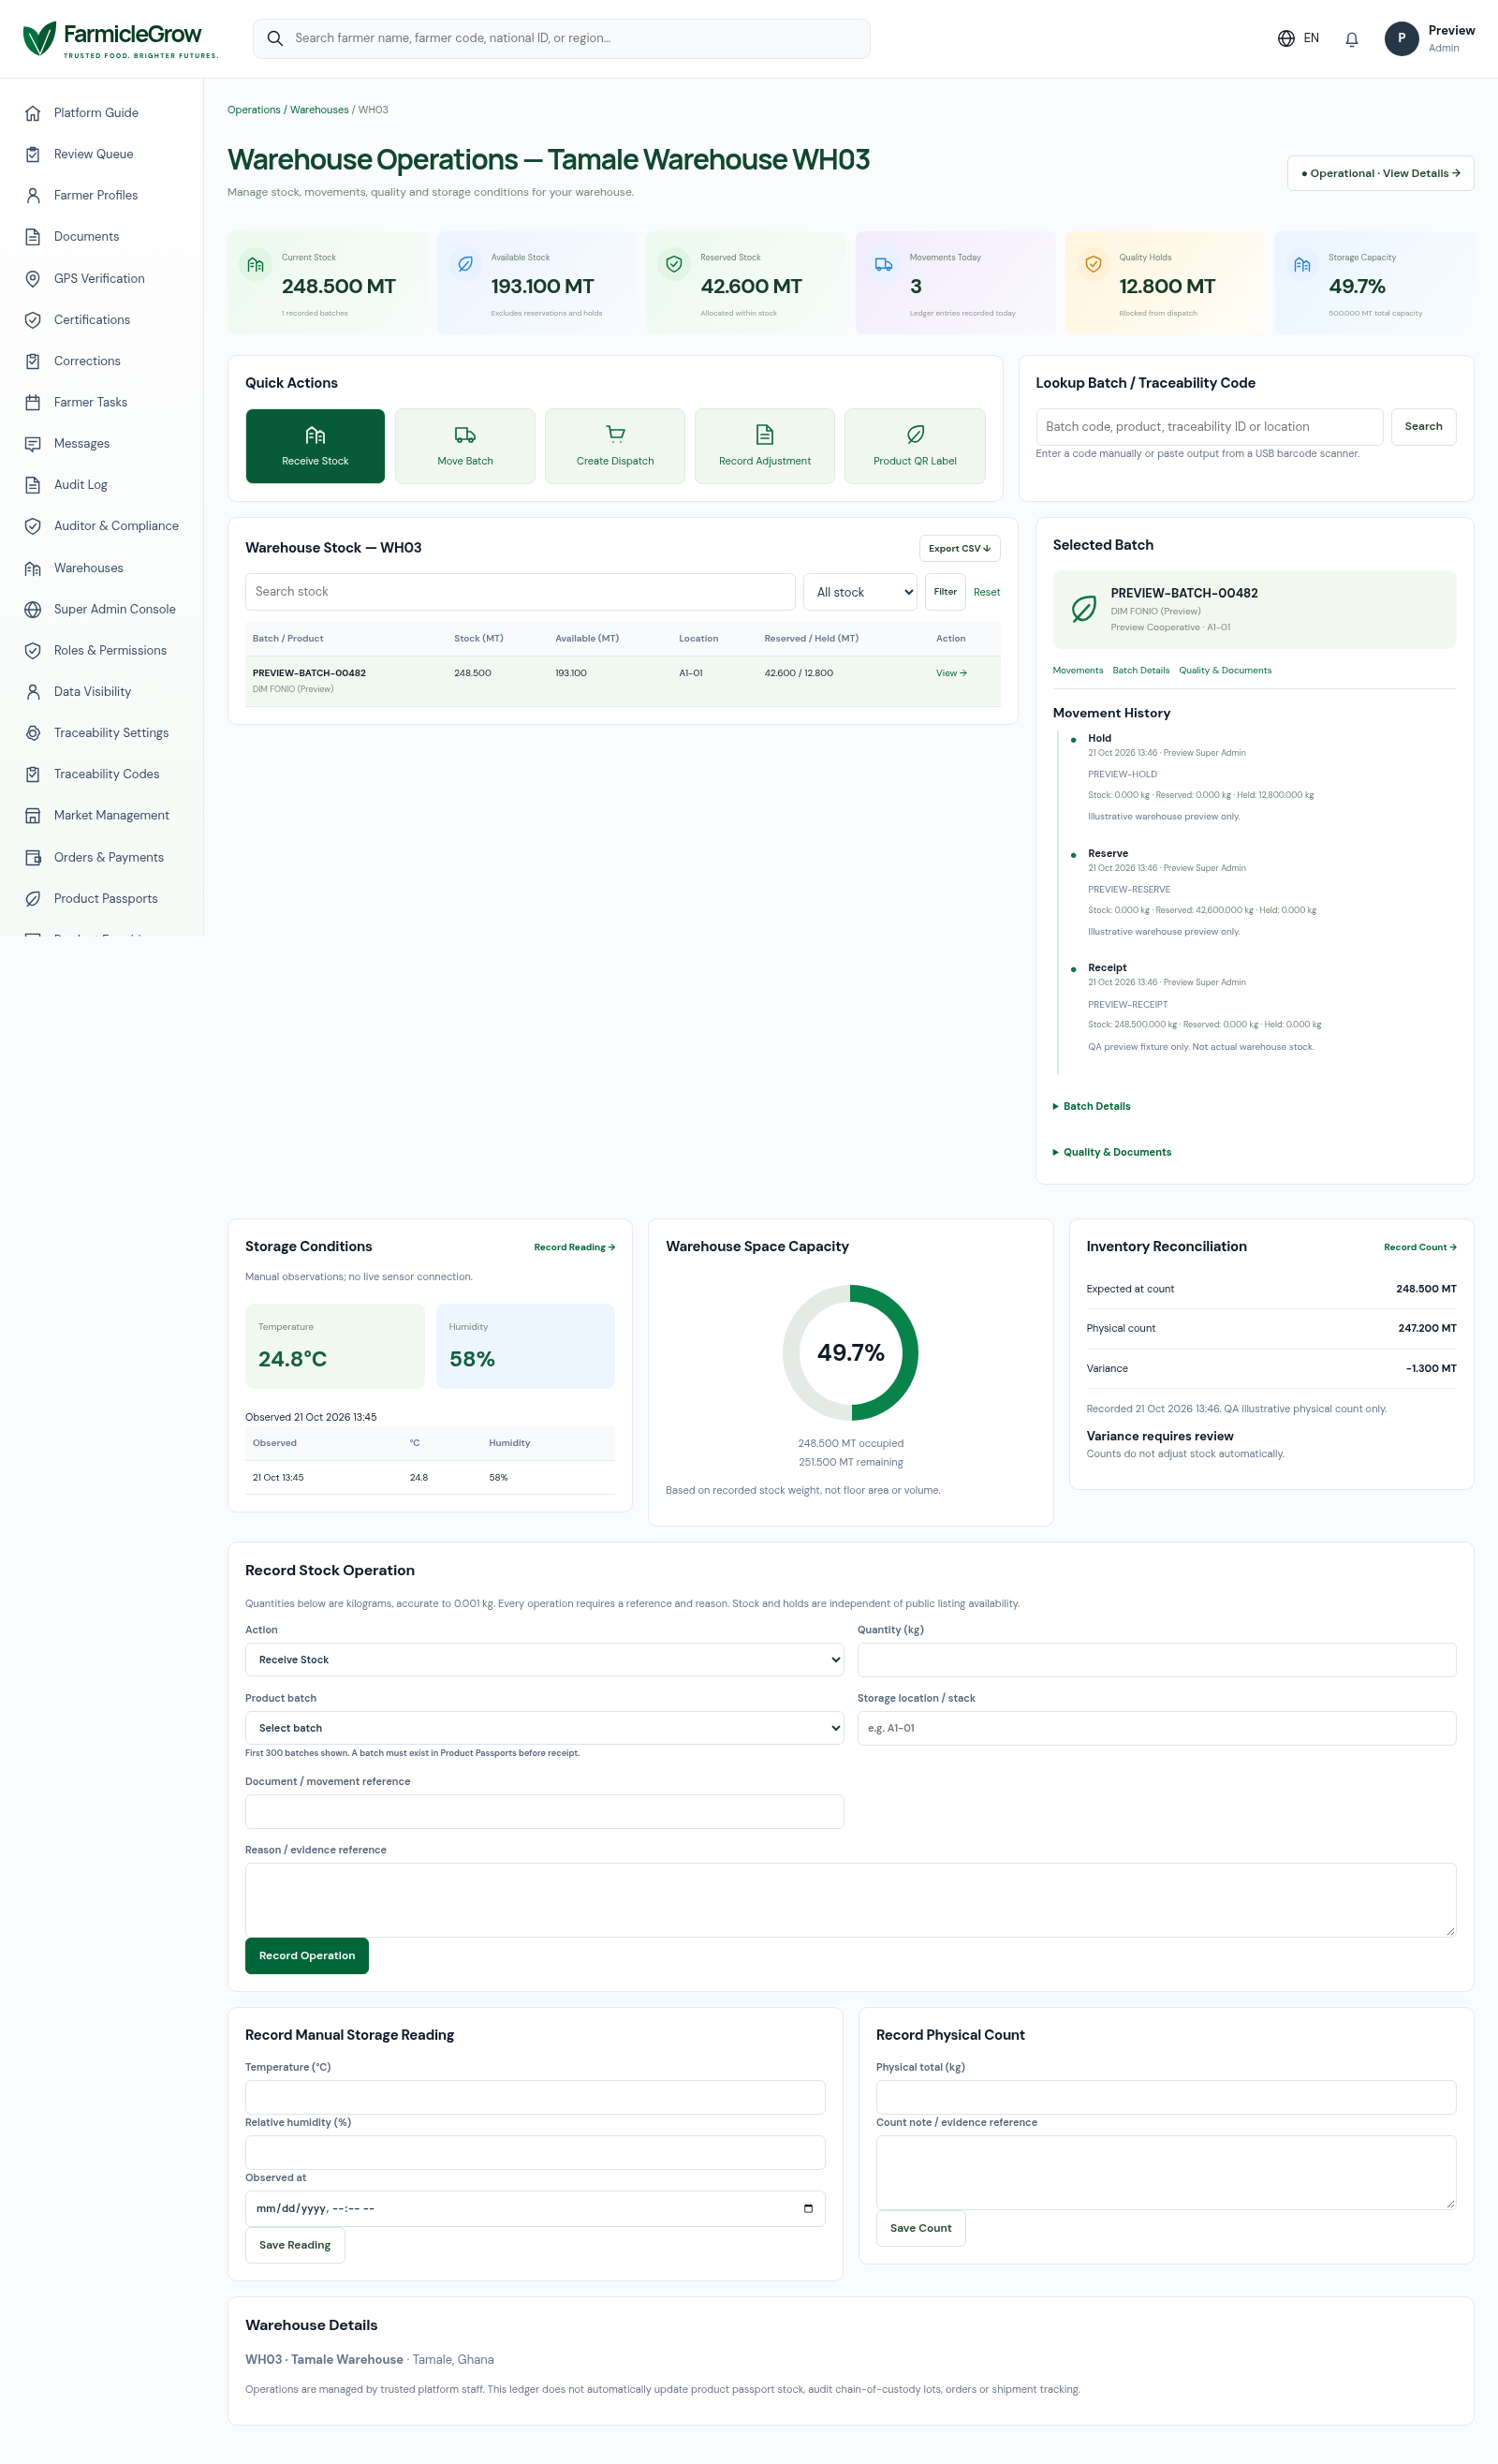The height and width of the screenshot is (2464, 1498).
Task: Open Farmer Tasks calendar icon
Action: click(33, 402)
